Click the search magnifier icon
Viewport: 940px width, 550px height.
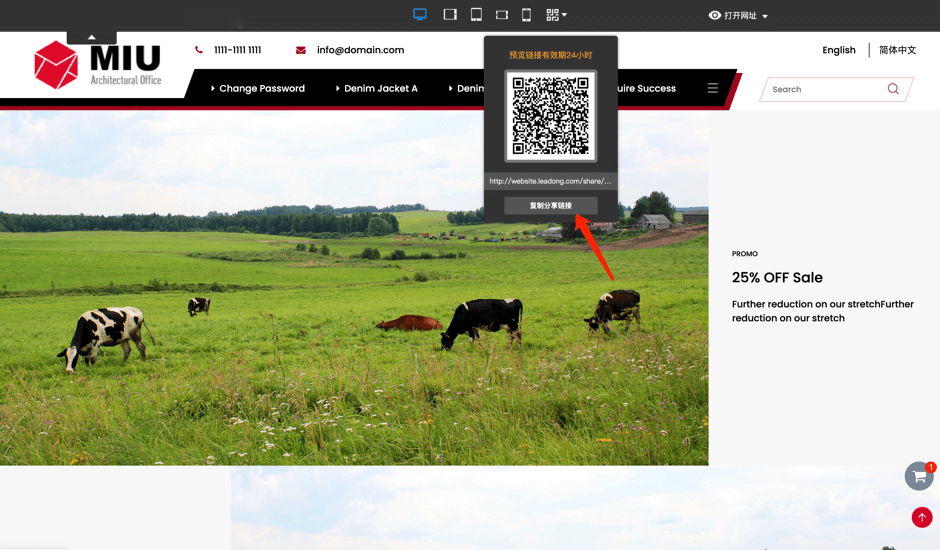pos(893,89)
